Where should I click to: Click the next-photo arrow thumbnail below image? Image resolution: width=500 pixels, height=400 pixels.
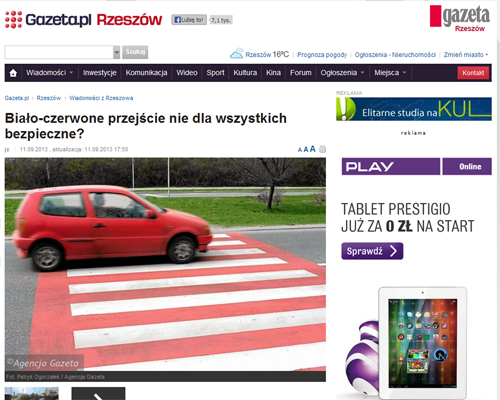[98, 394]
